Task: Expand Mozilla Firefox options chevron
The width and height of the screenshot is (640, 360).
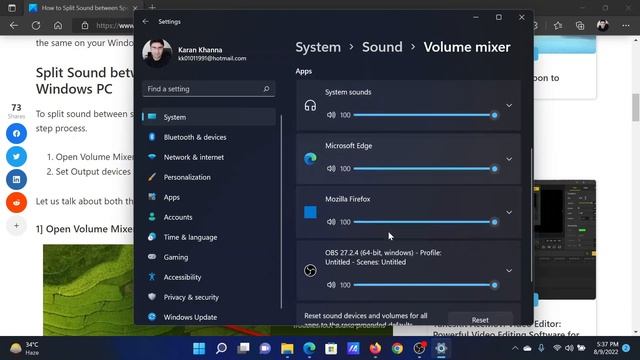Action: [509, 213]
